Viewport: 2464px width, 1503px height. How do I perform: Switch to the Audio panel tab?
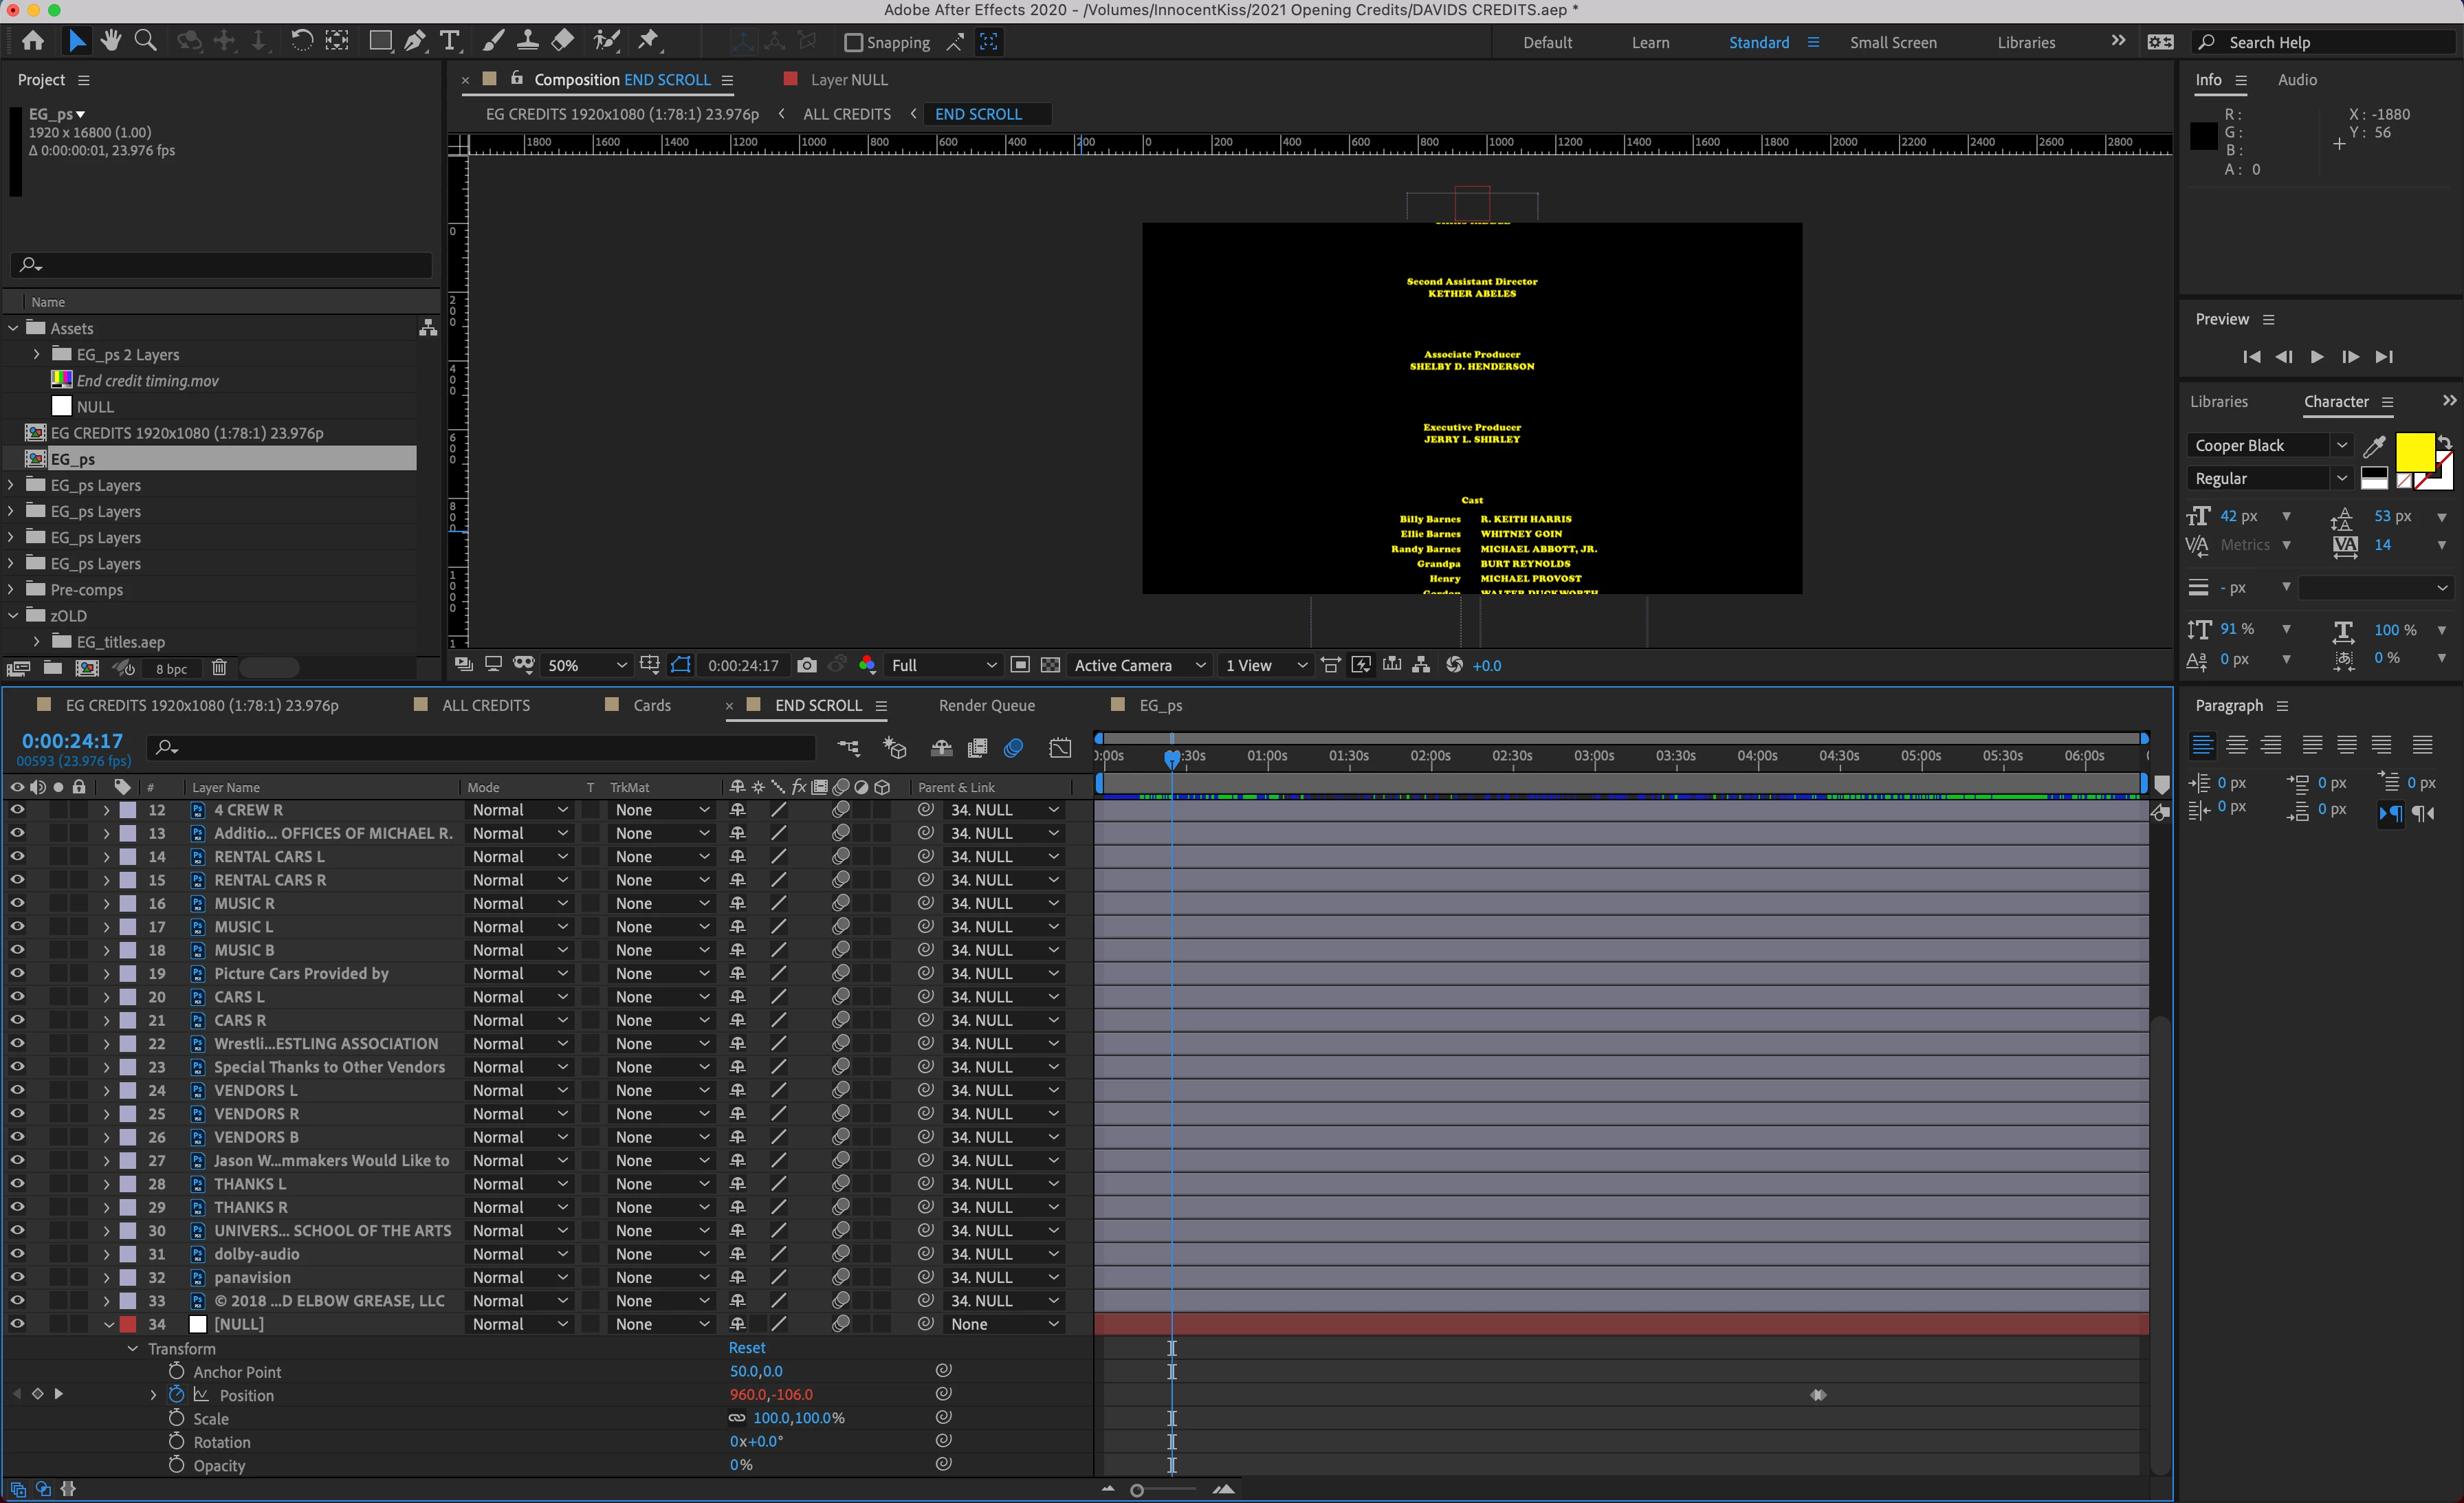2297,80
